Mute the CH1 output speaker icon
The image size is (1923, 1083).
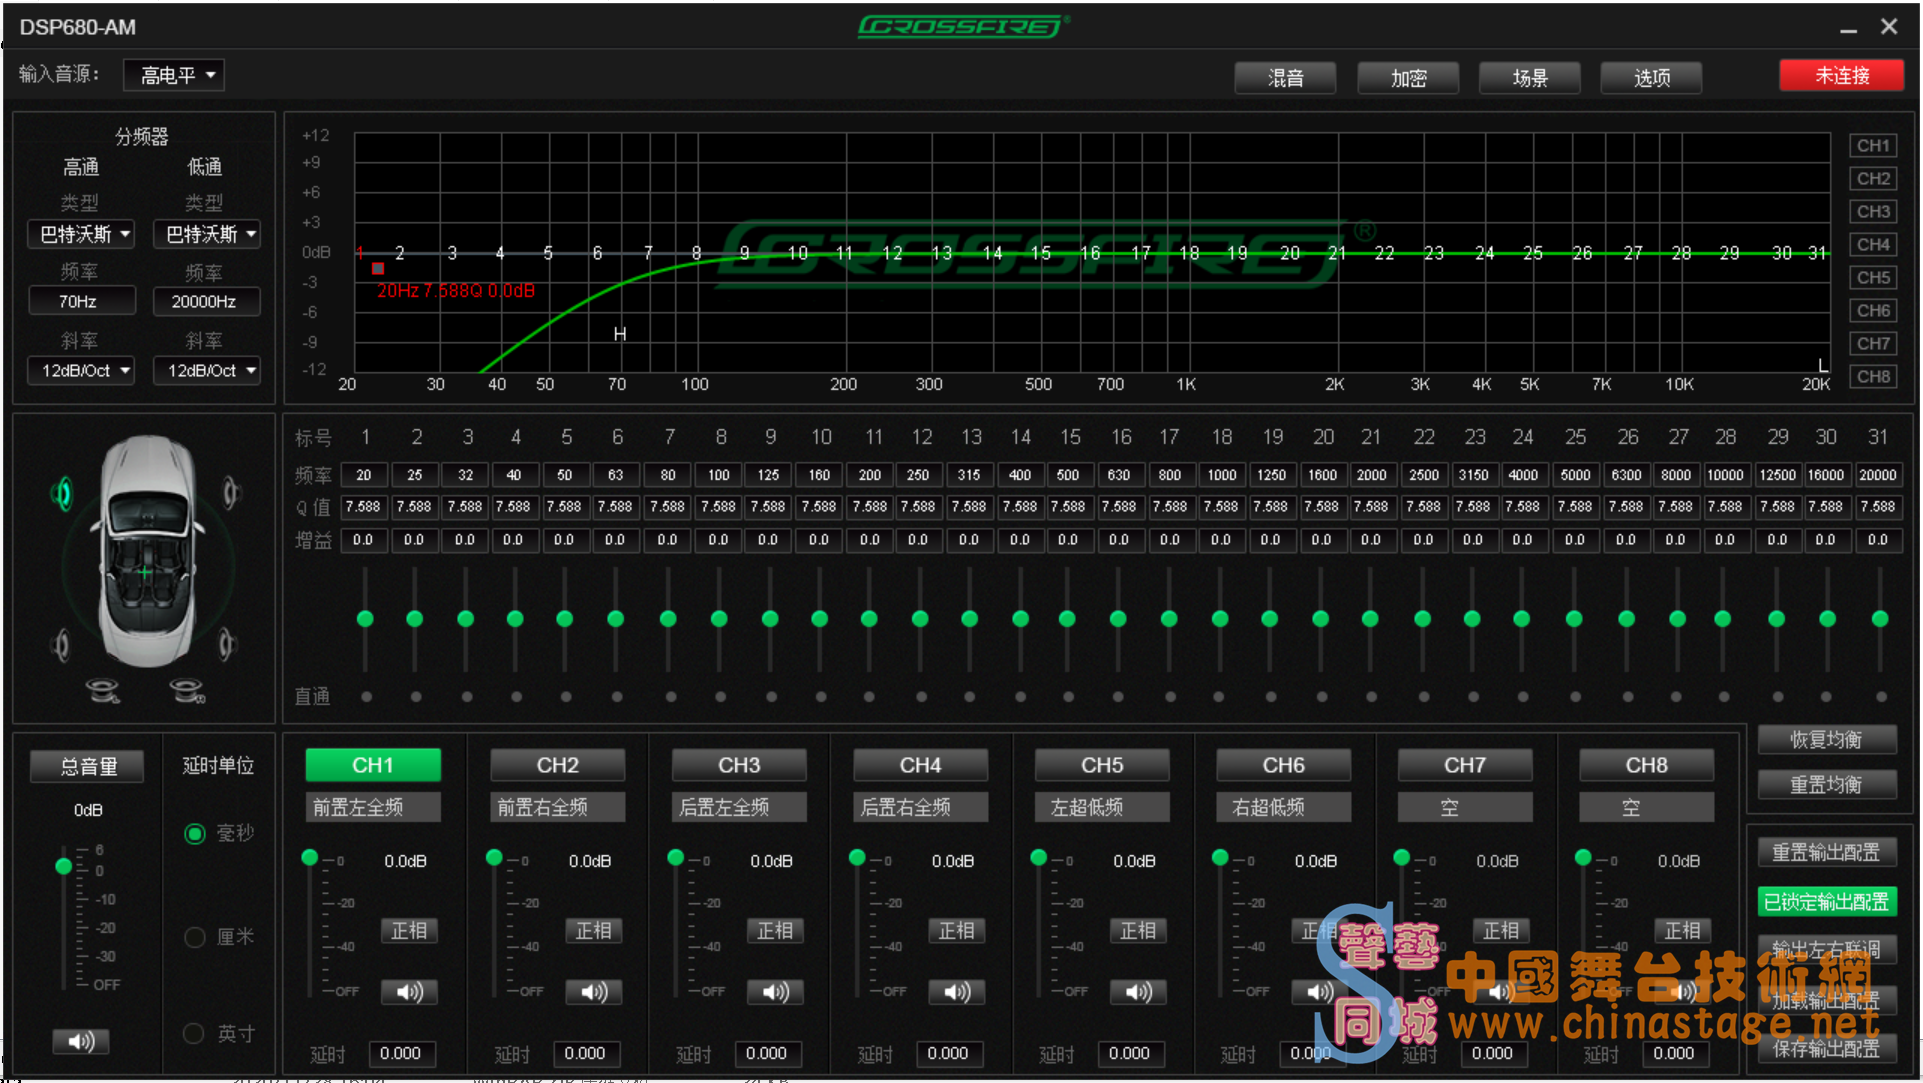point(408,992)
